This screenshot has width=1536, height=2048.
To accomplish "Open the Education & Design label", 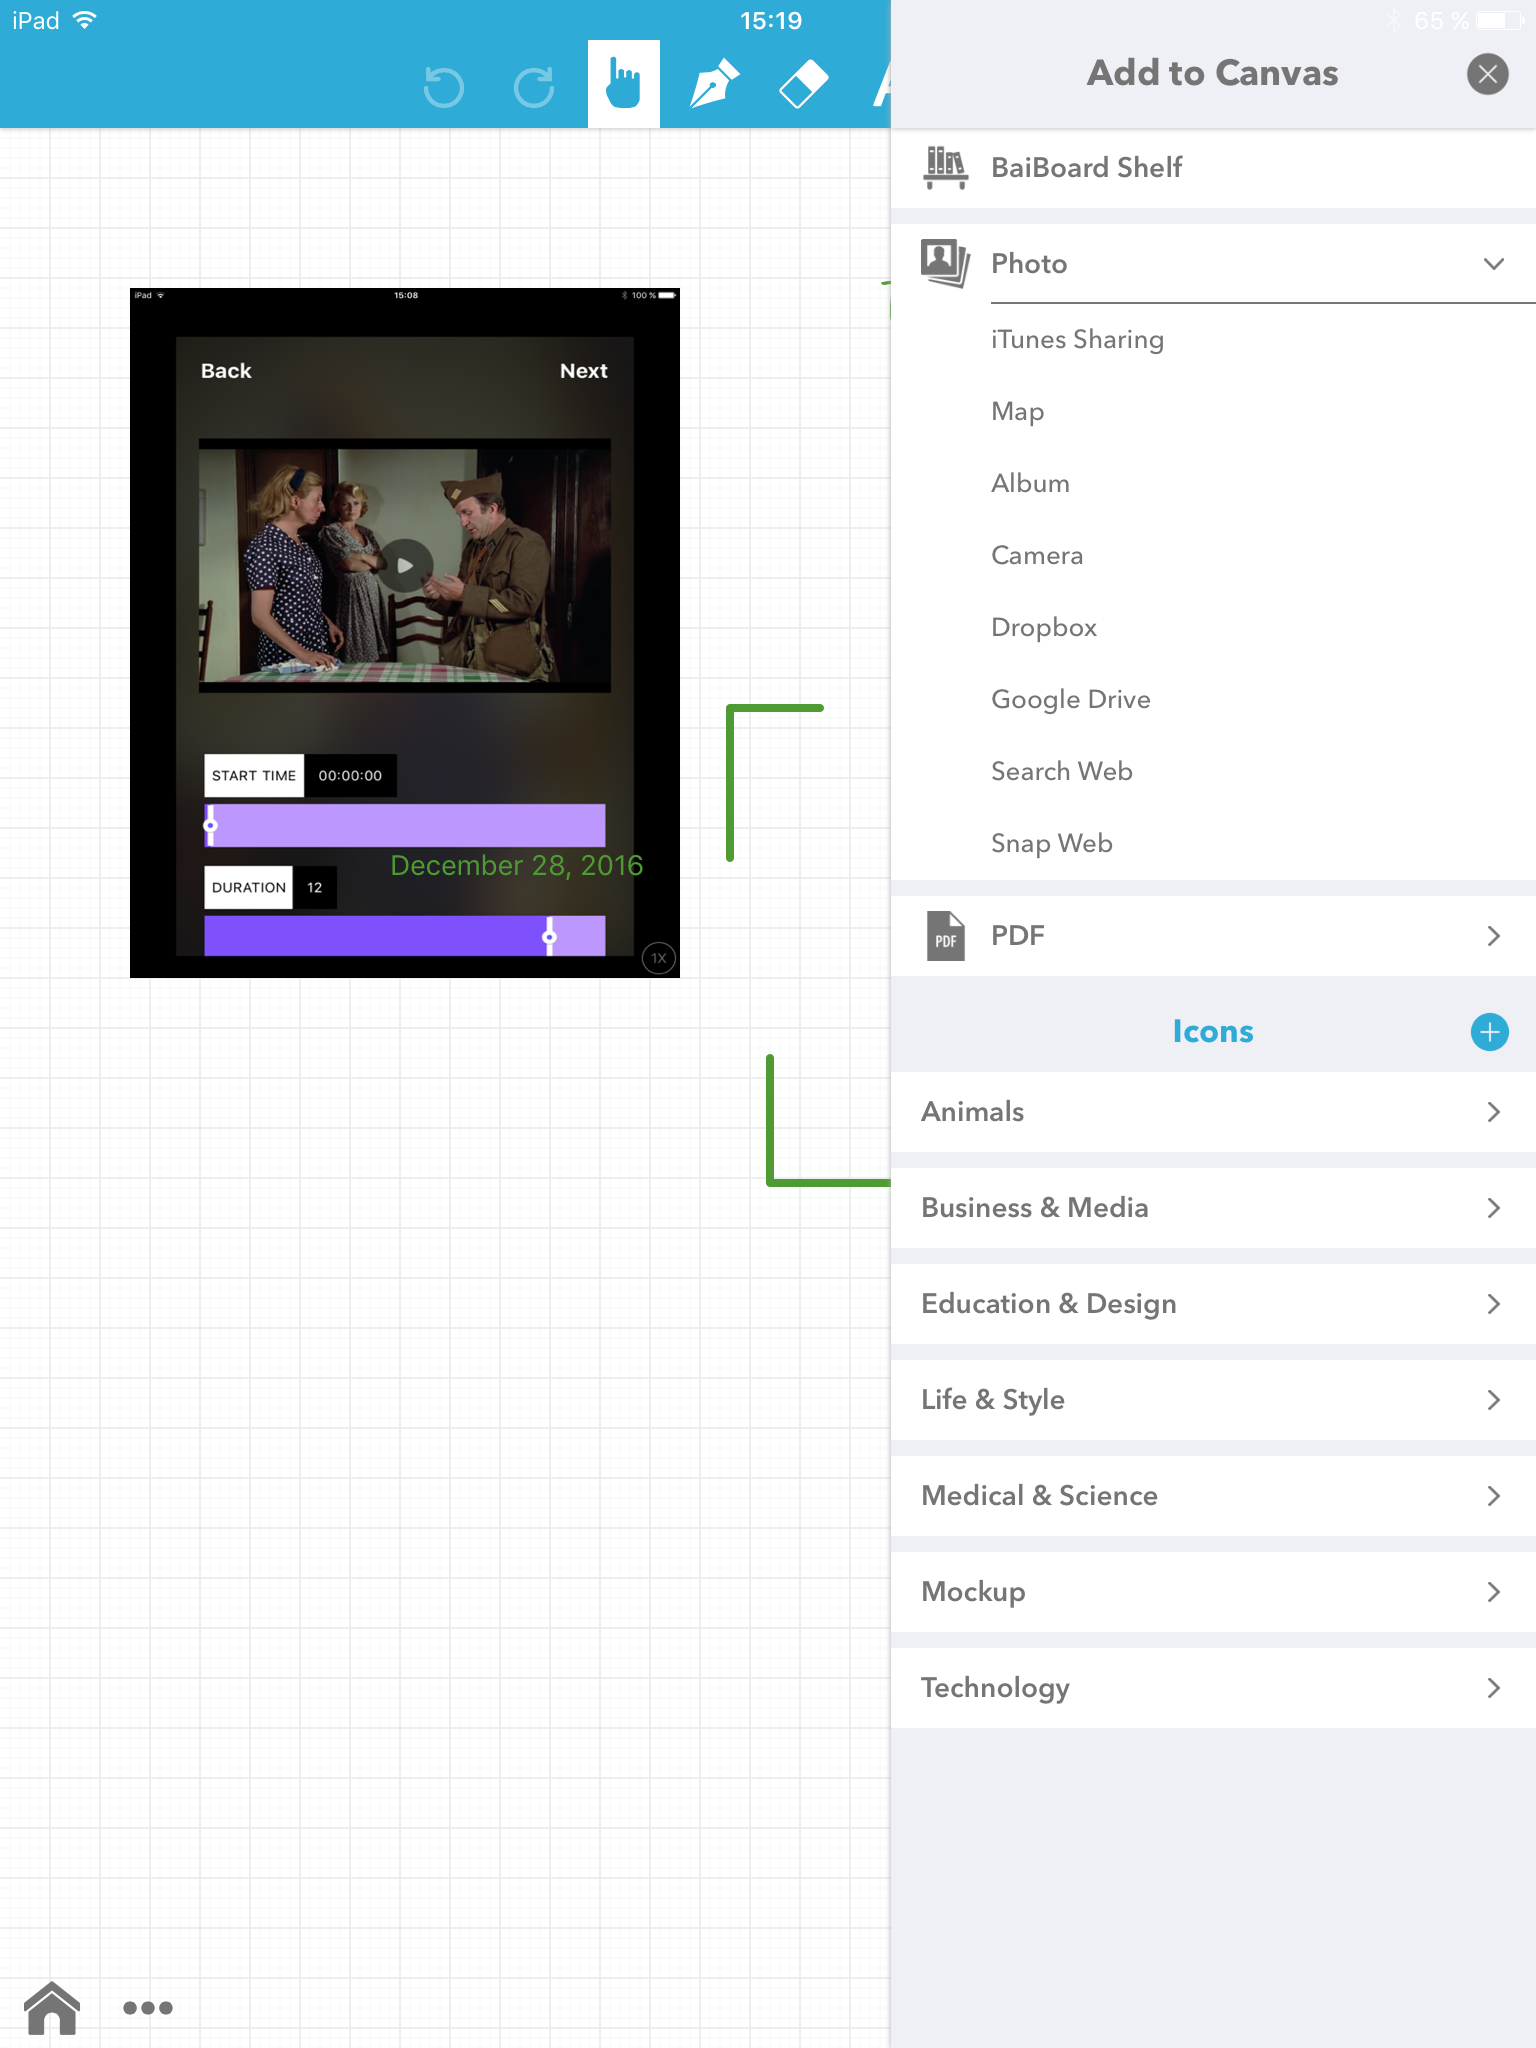I will [1049, 1304].
